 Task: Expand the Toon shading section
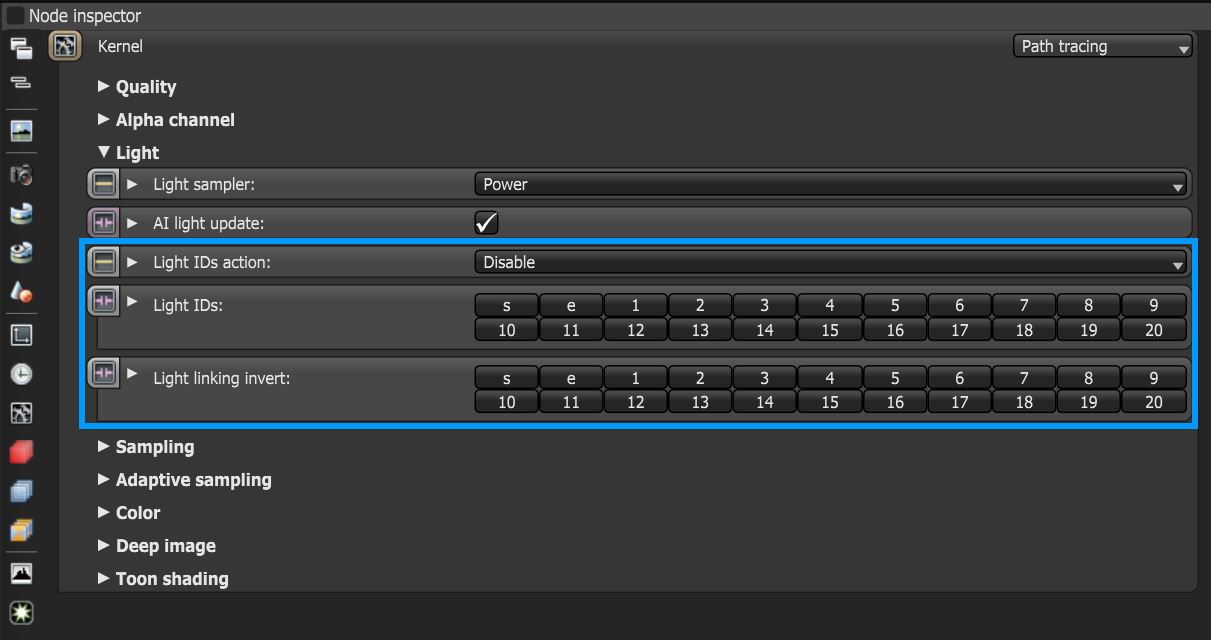tap(163, 579)
